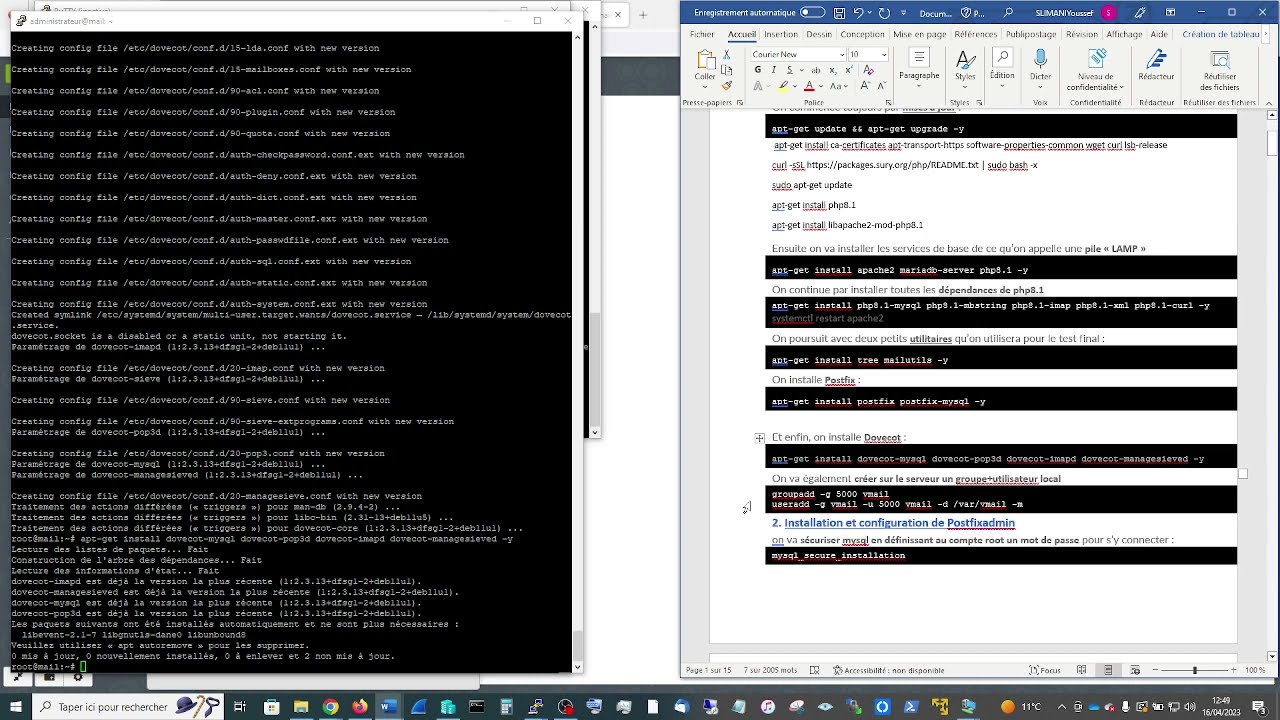Select the Mode Lecture reading view icon
The image size is (1280, 720).
(x=1082, y=670)
